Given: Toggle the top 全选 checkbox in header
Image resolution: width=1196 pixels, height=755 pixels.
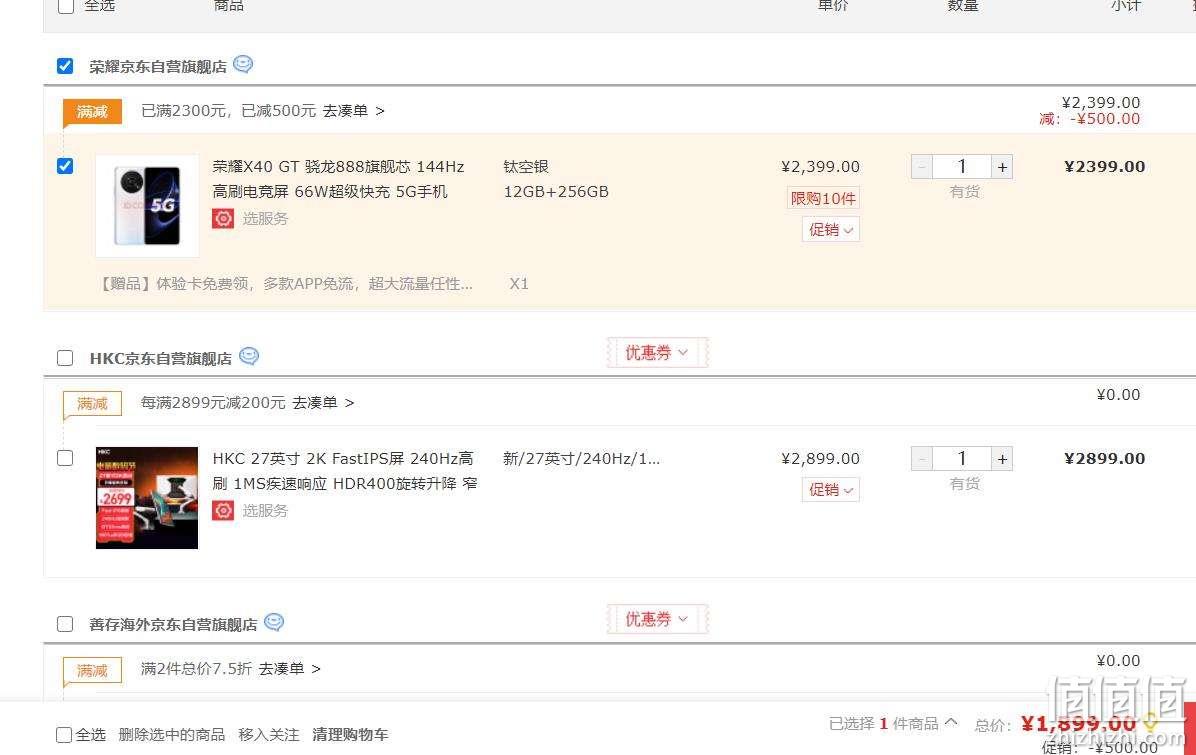Looking at the screenshot, I should pyautogui.click(x=66, y=6).
